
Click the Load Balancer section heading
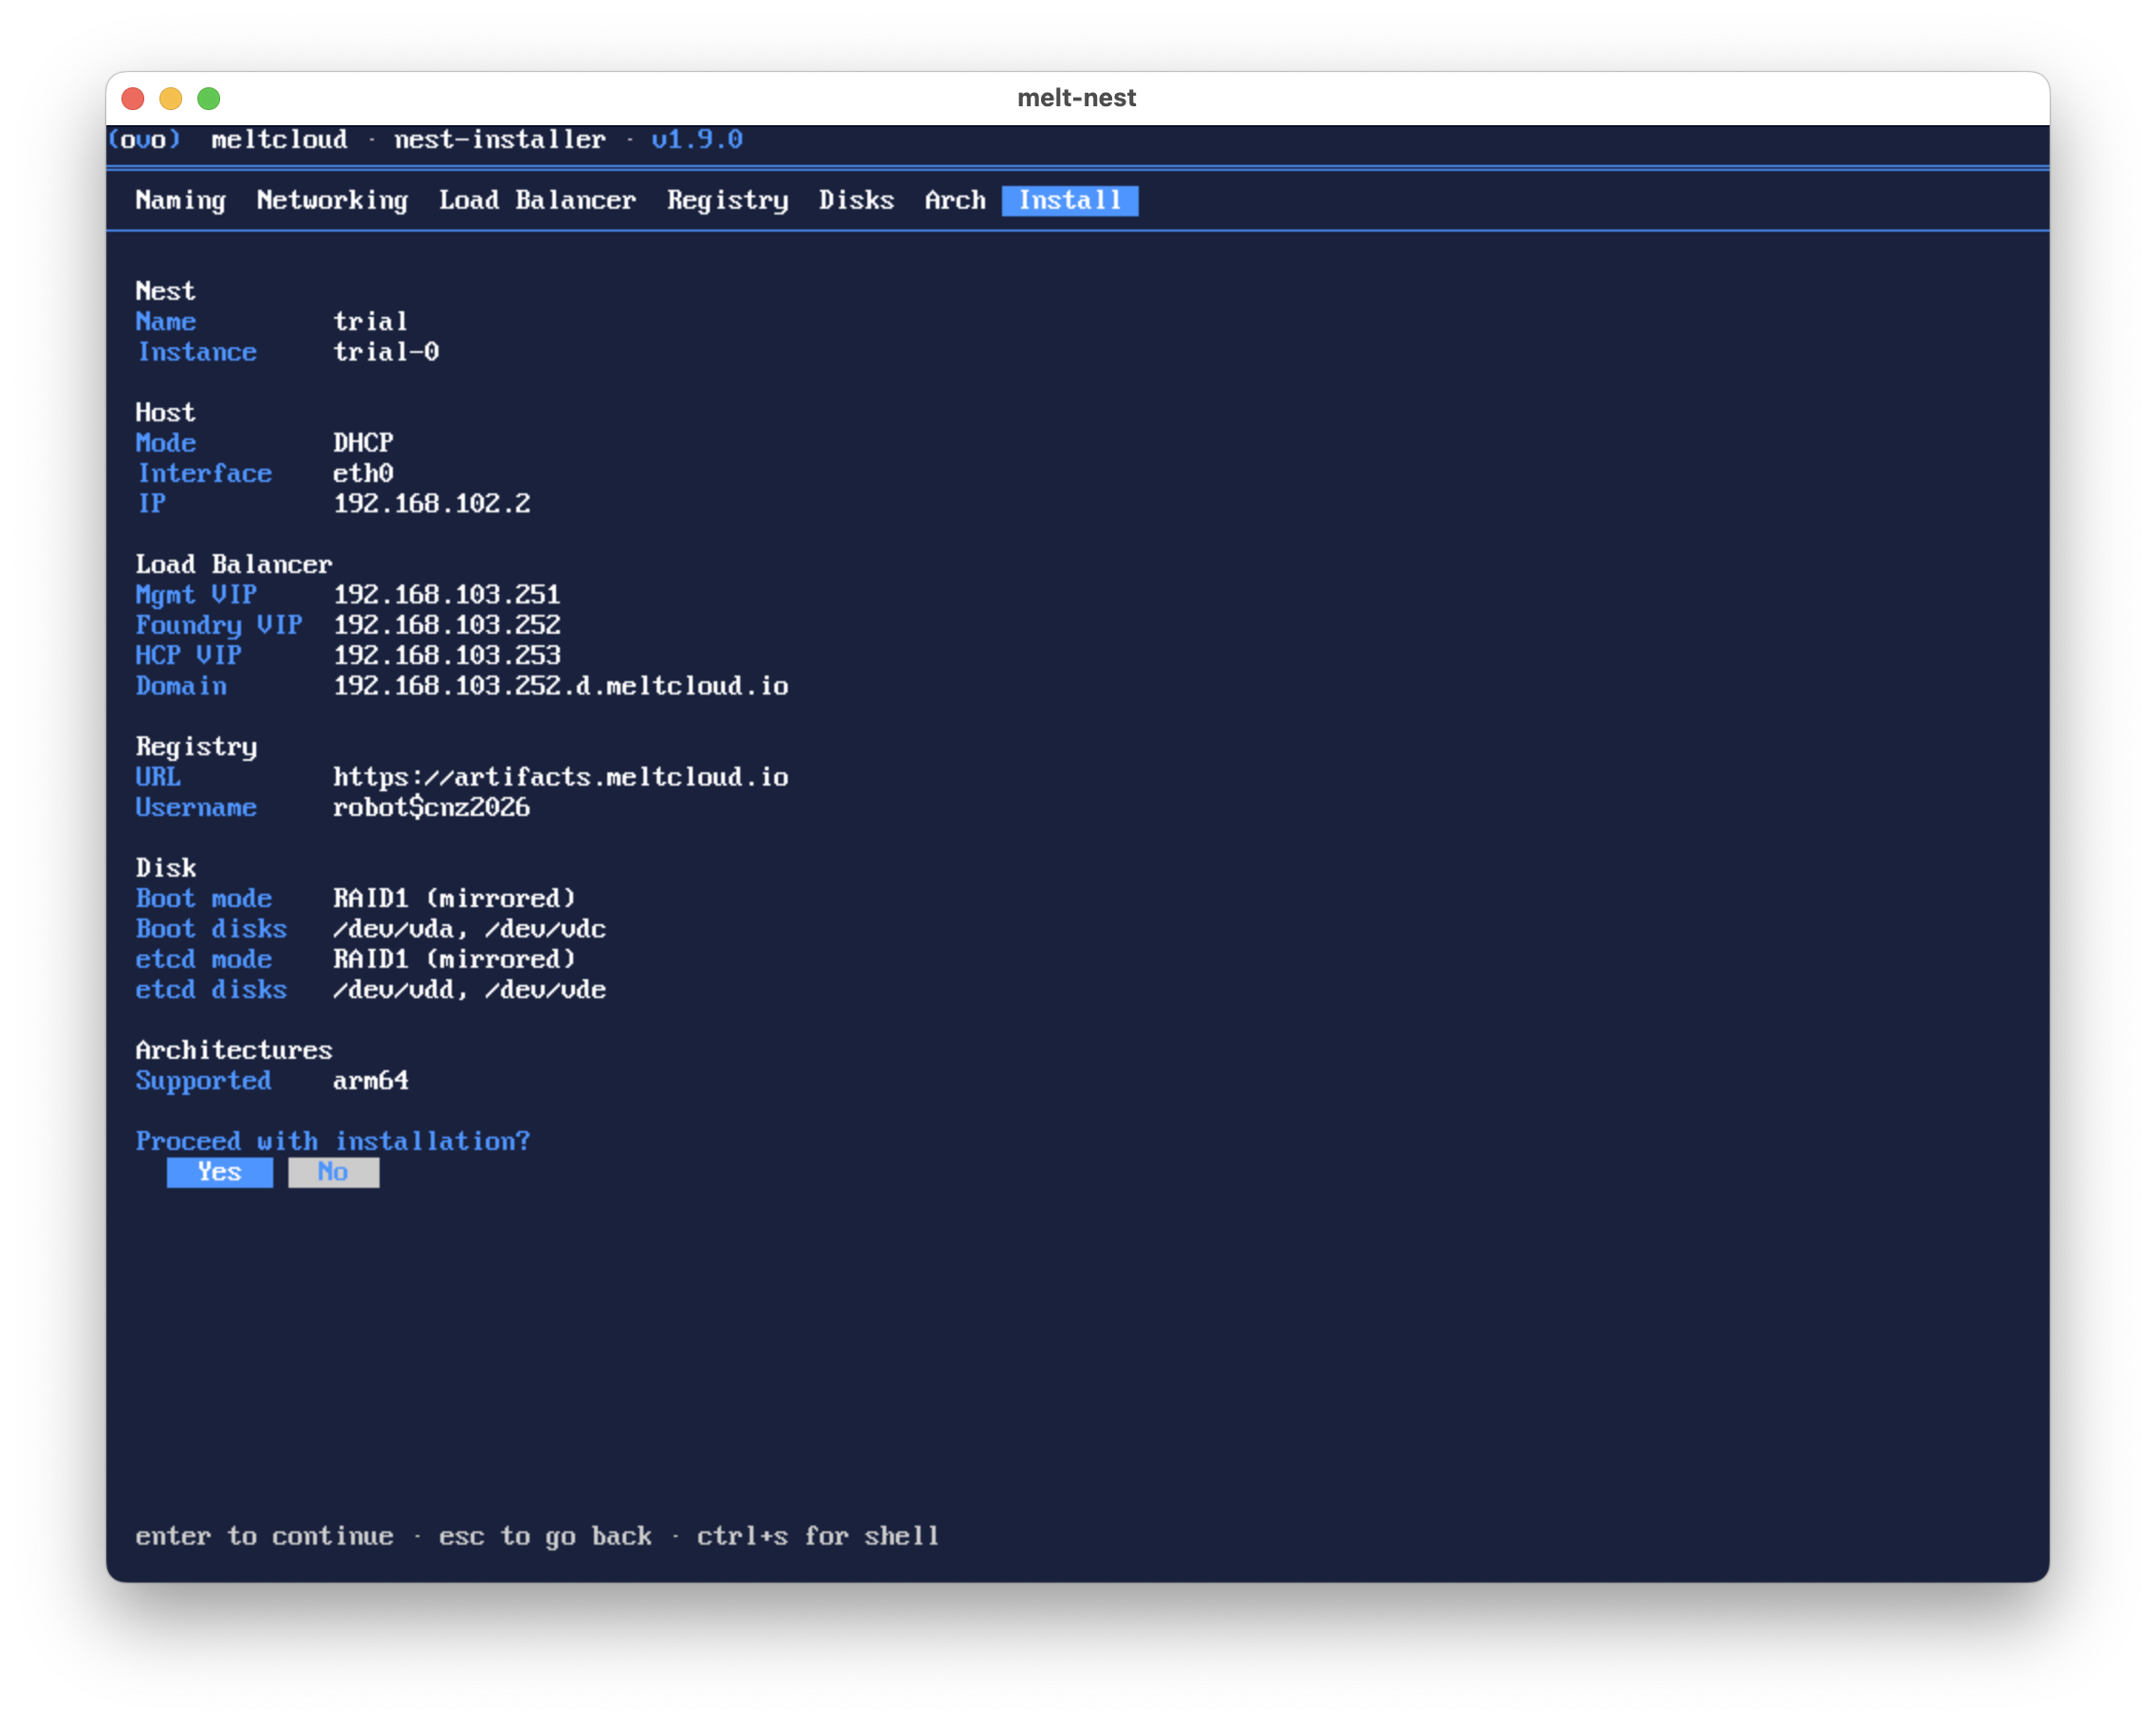point(234,564)
